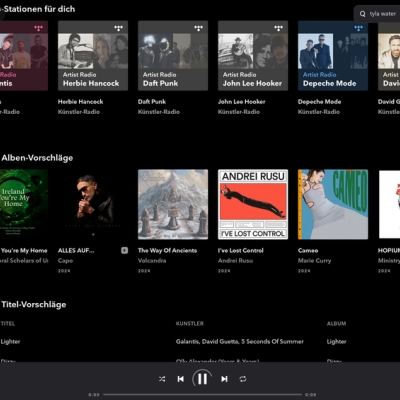Screen dimensions: 400x400
Task: Click John Lee Hooker title text link
Action: click(x=242, y=102)
